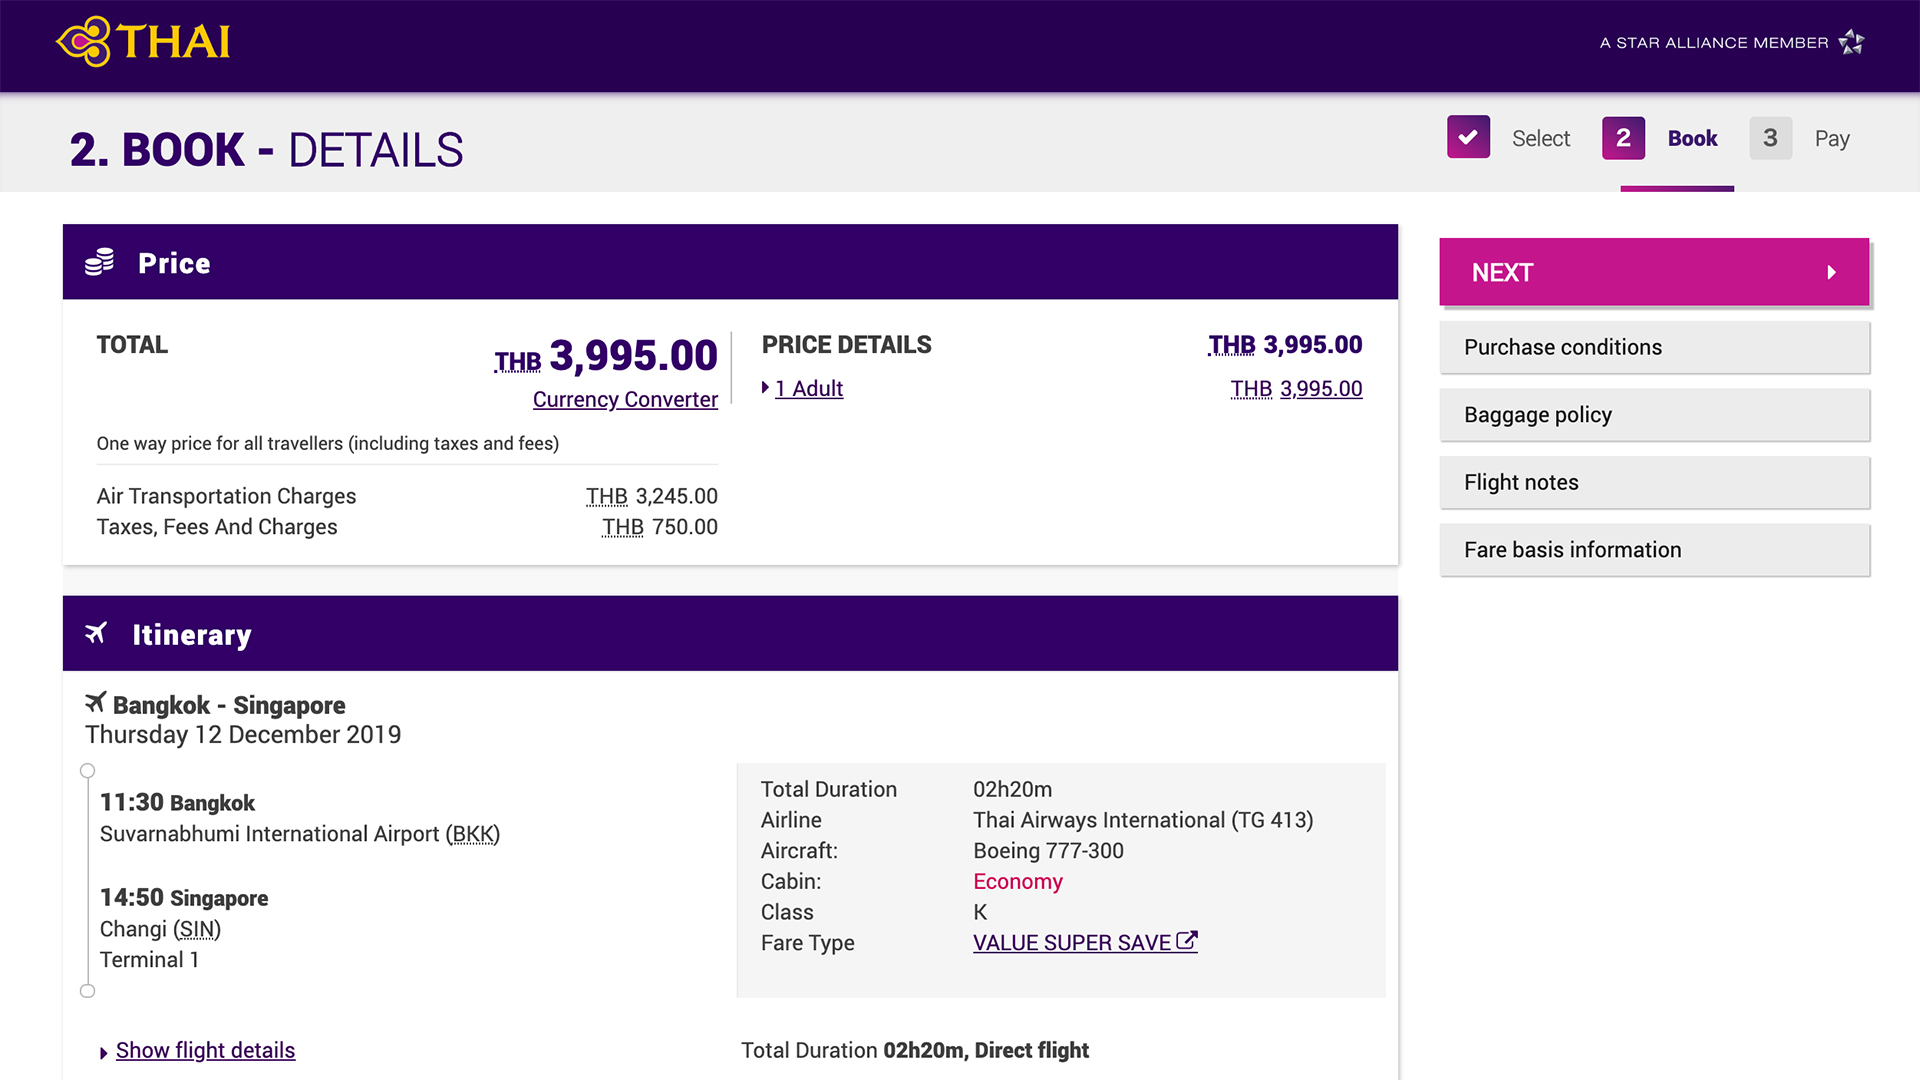Click the Select step checkmark icon

click(1468, 137)
